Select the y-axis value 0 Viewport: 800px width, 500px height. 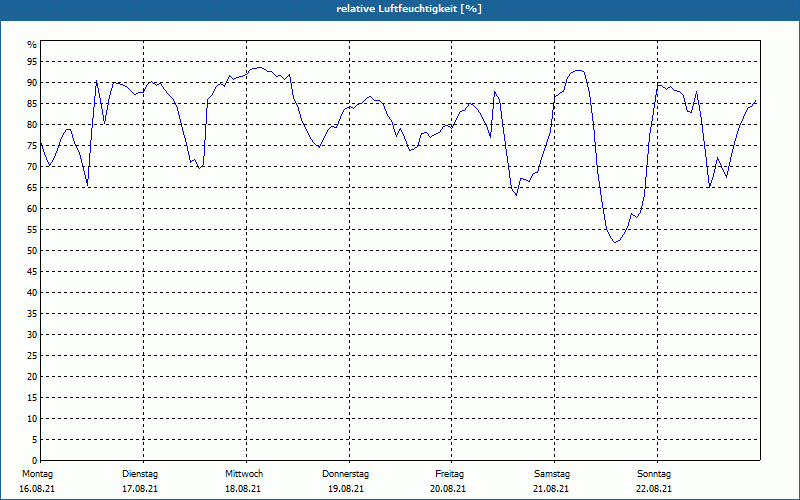pyautogui.click(x=35, y=461)
